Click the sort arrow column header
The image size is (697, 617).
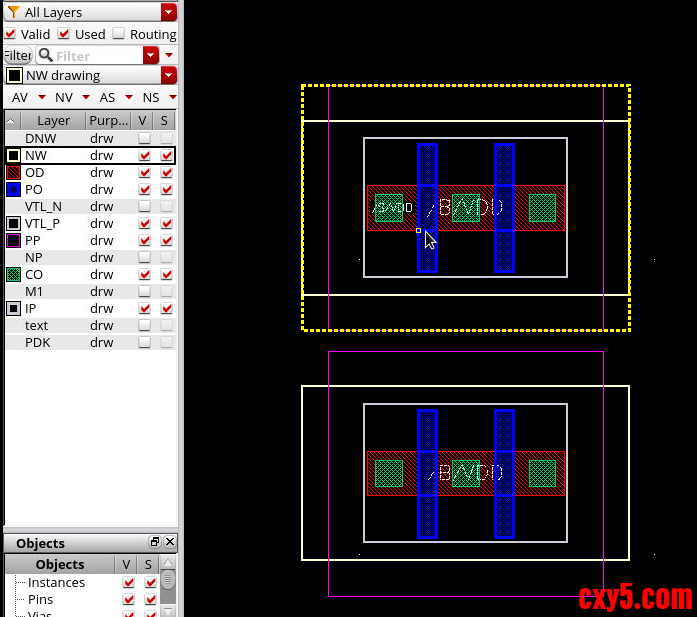click(x=12, y=120)
